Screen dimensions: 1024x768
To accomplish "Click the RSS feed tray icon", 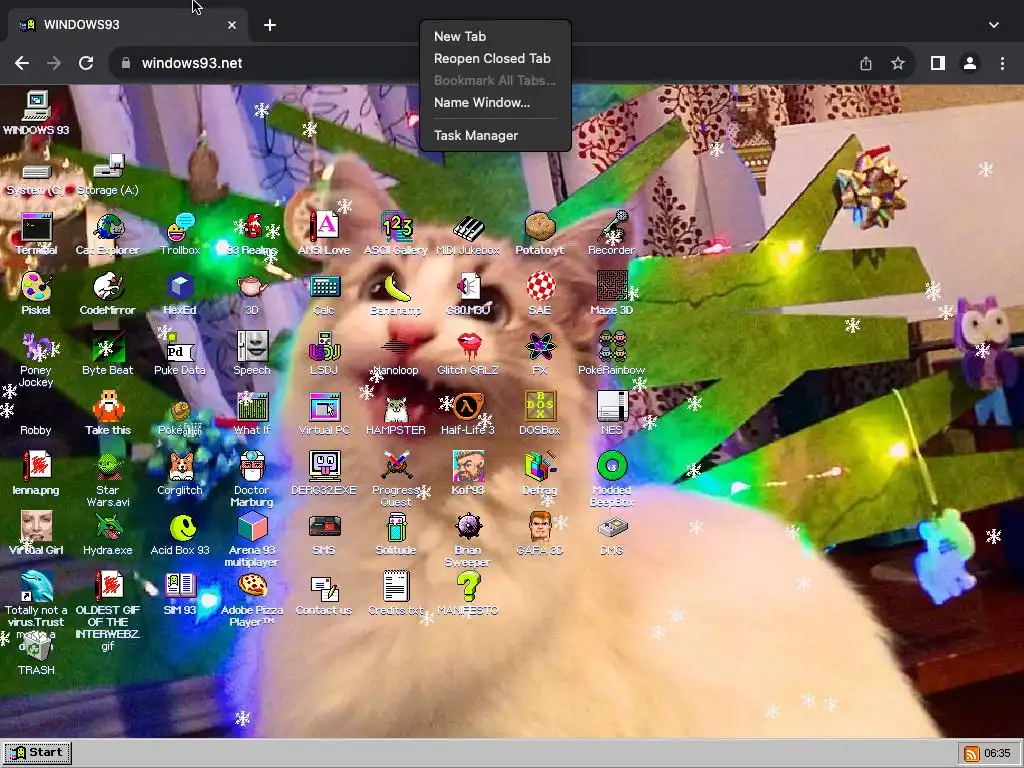I will point(971,754).
